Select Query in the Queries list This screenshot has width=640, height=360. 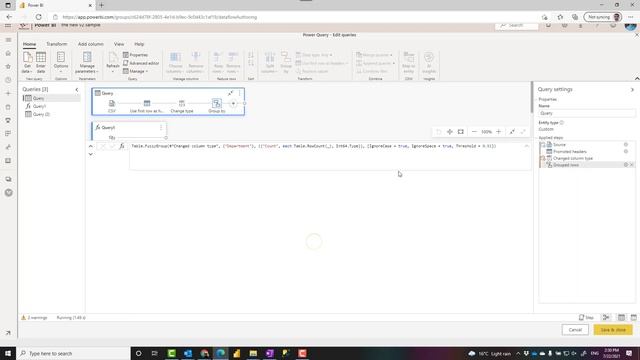pyautogui.click(x=51, y=98)
